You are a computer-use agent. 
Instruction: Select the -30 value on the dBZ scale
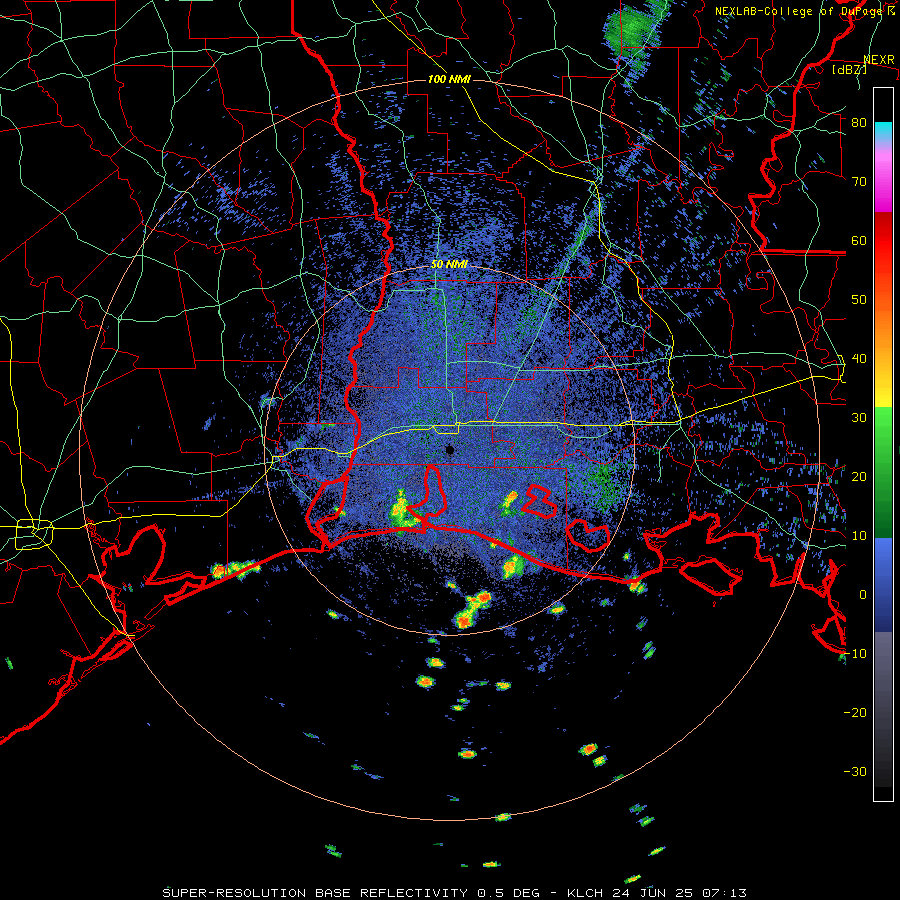[x=855, y=772]
